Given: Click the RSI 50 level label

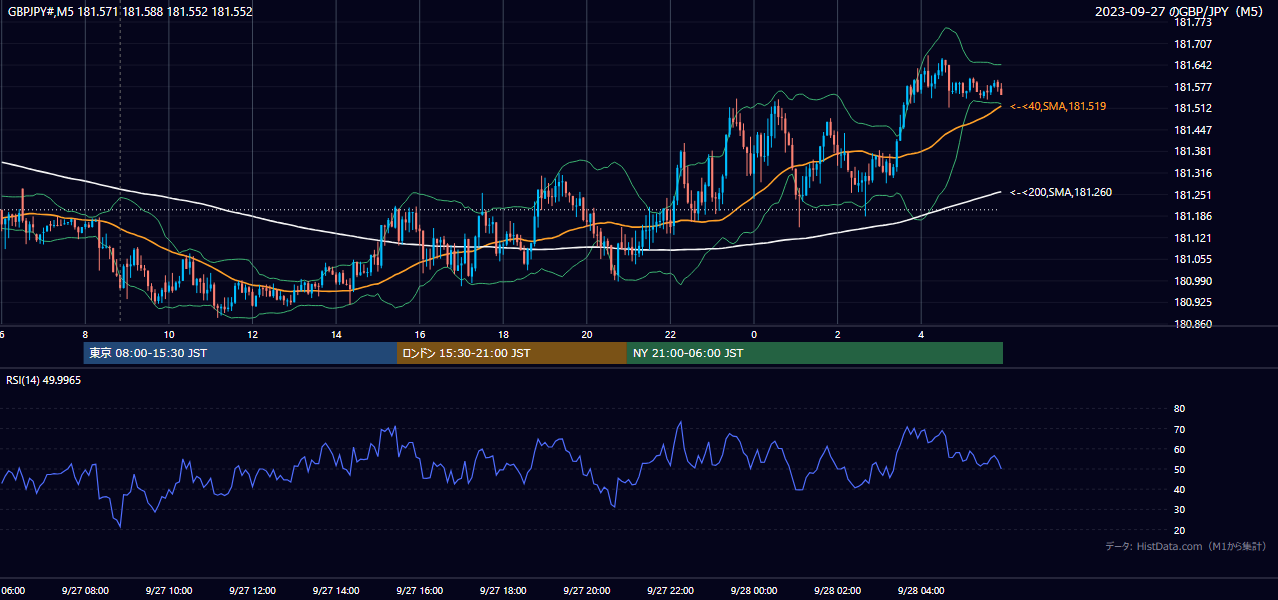Looking at the screenshot, I should tap(1180, 470).
